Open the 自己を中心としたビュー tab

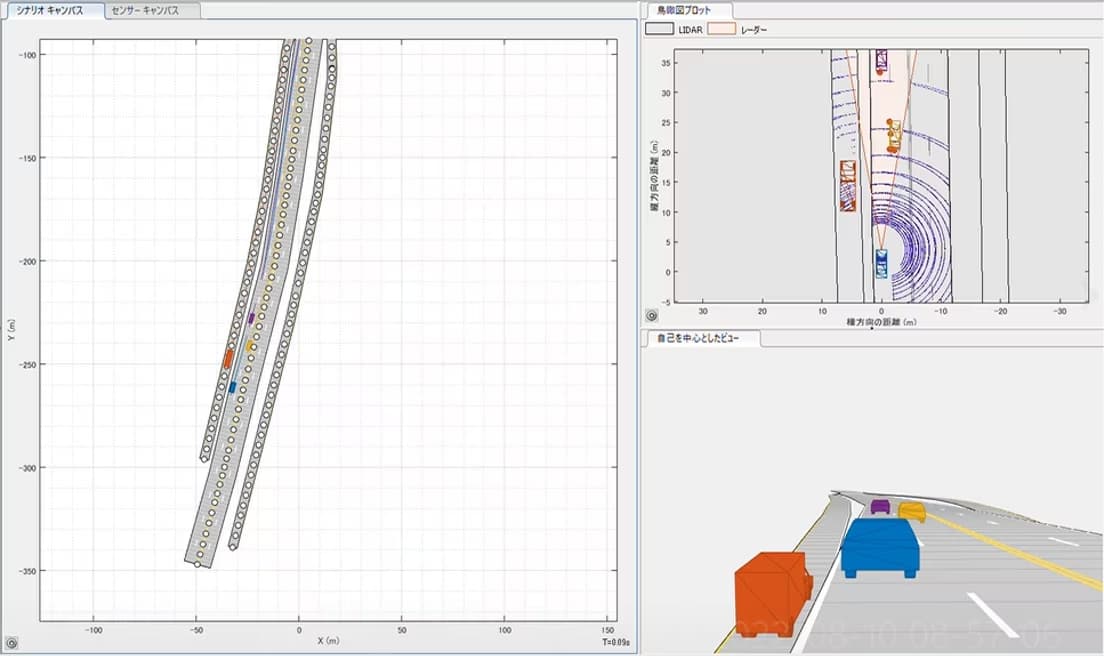pyautogui.click(x=700, y=340)
